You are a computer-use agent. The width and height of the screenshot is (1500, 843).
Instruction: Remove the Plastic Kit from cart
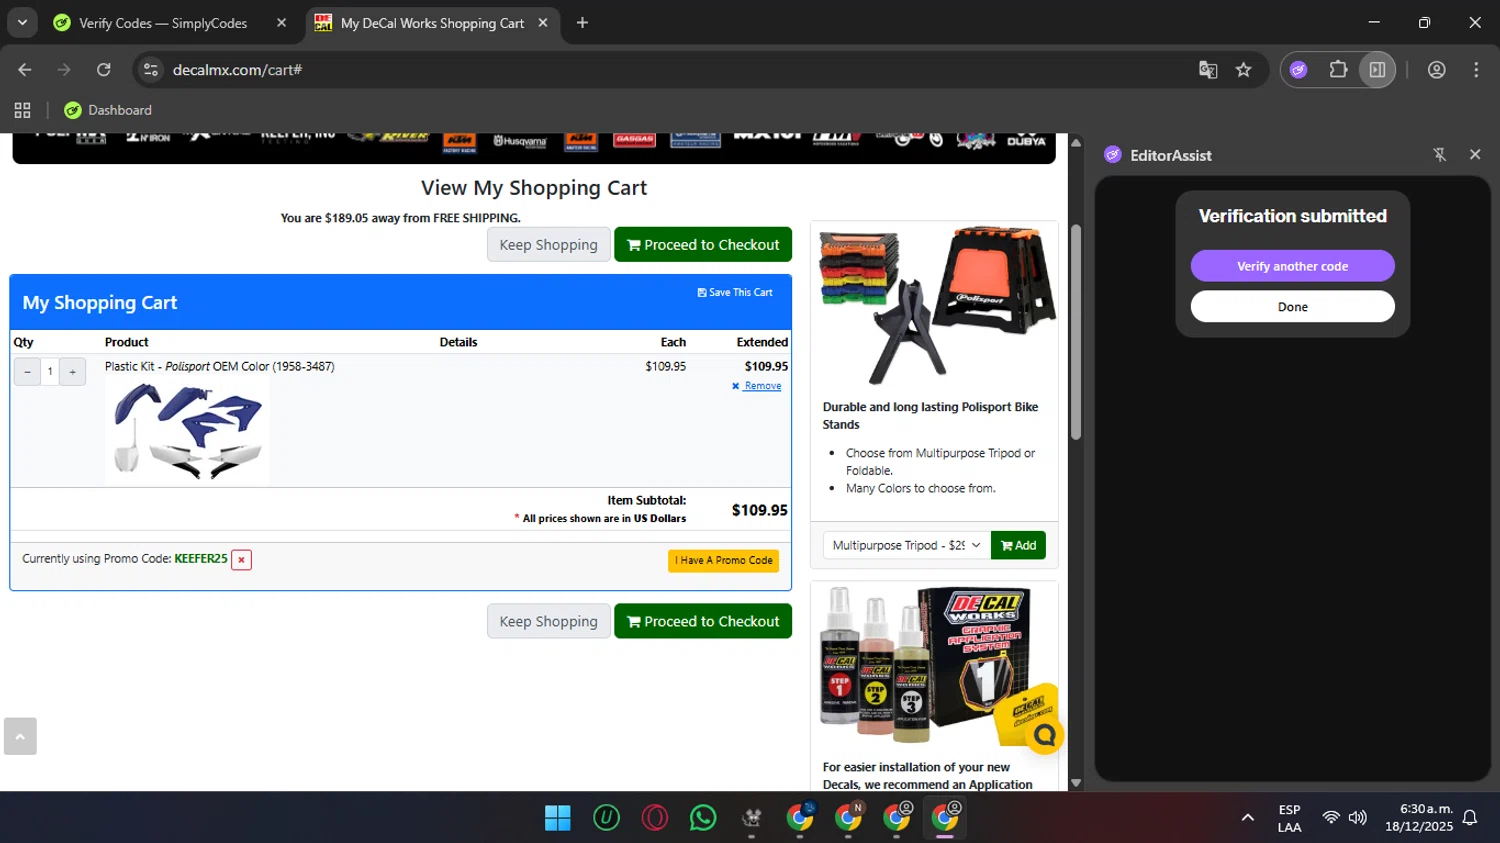(x=757, y=386)
